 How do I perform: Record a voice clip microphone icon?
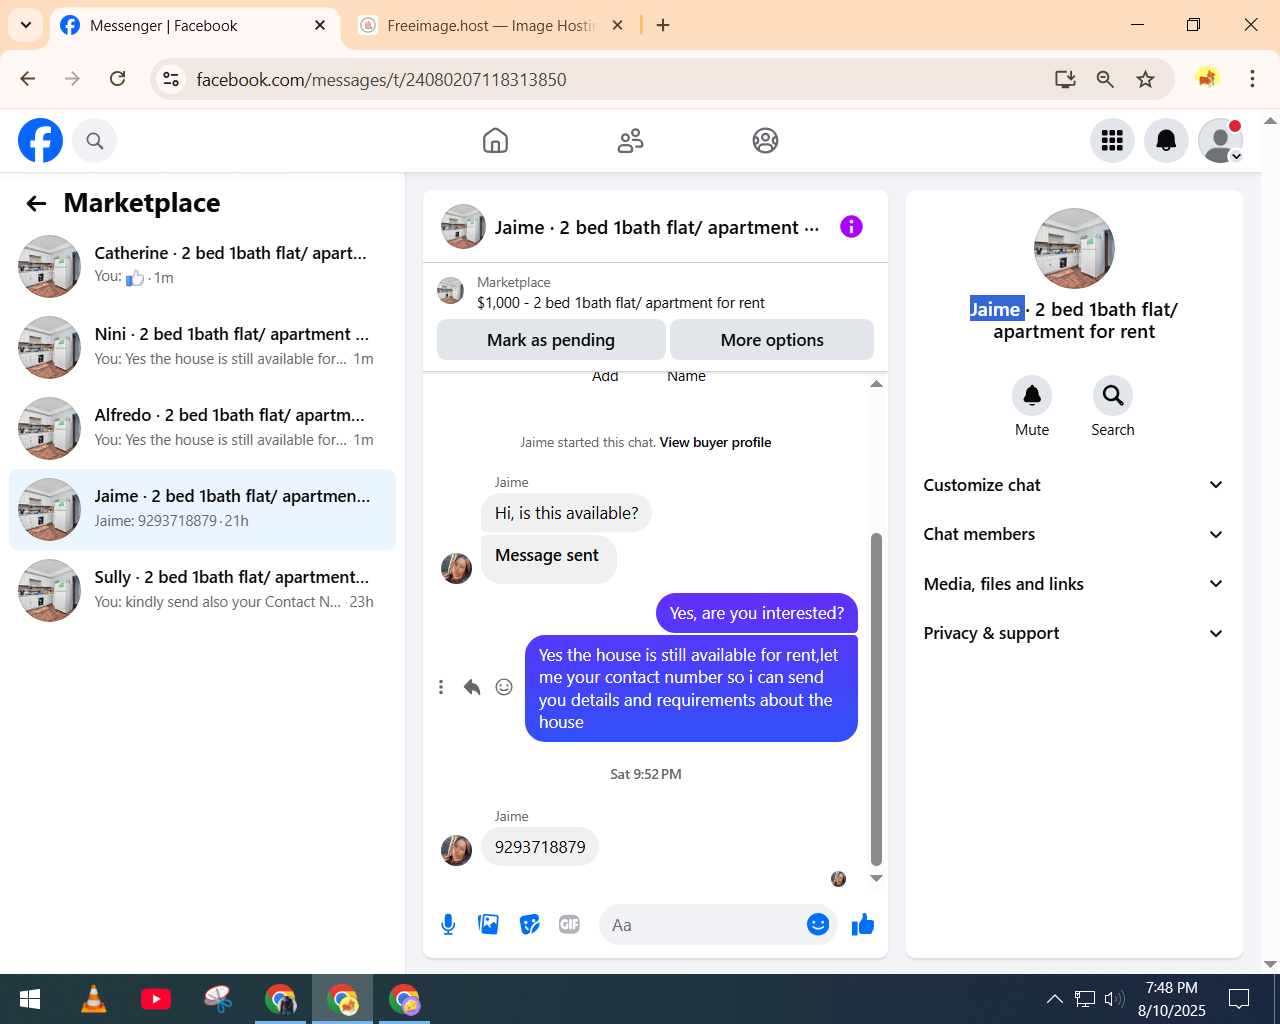[x=448, y=925]
